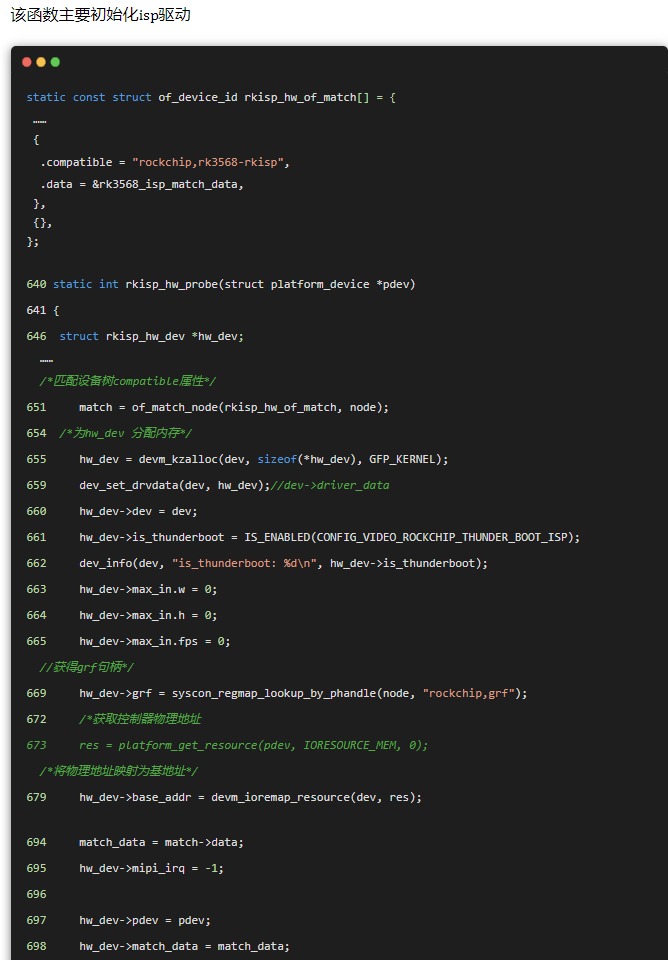Click the dev_info call on line 662
Viewport: 668px width, 960px height.
(283, 563)
